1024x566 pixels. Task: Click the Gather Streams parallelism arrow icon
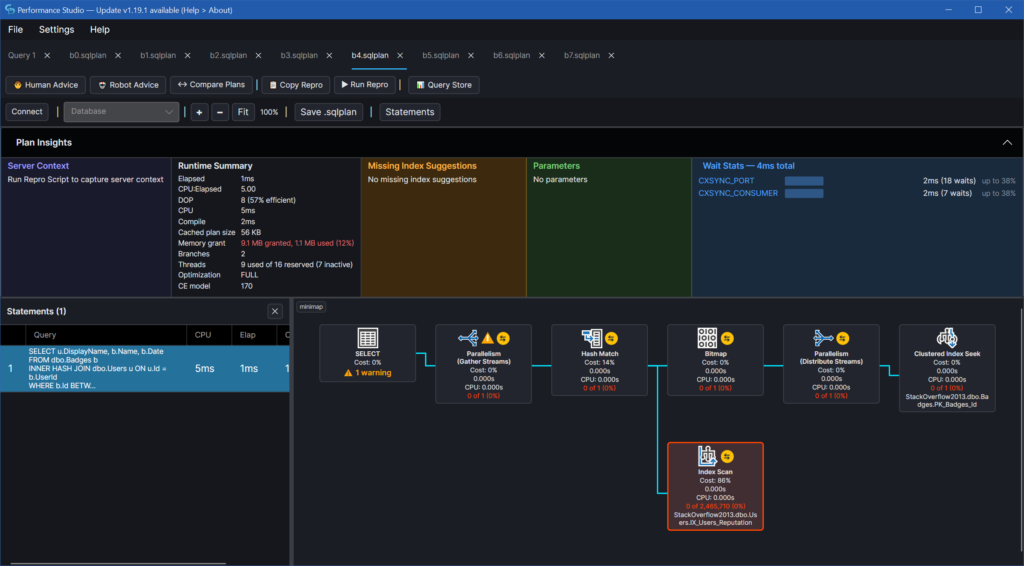[x=468, y=338]
